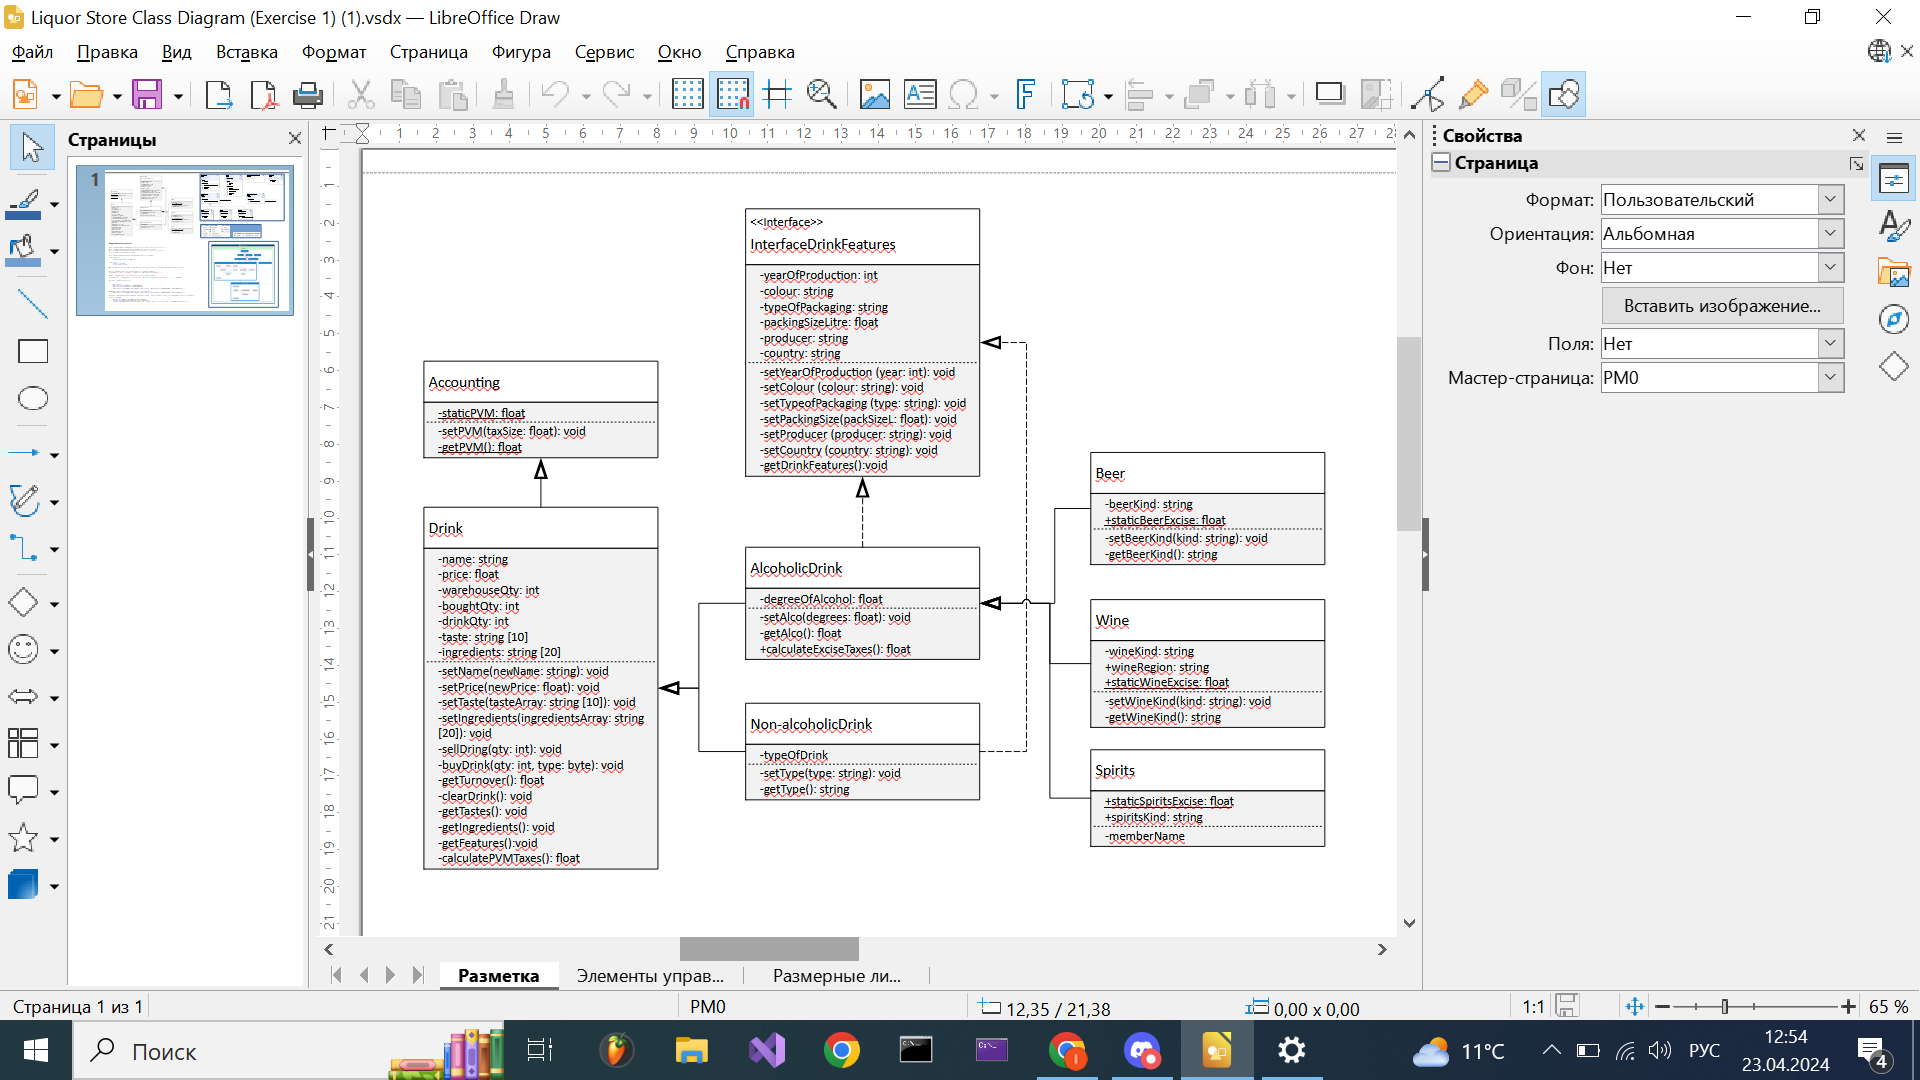Screen dimensions: 1920x1080
Task: Click the Arrange objects icon
Action: (1199, 95)
